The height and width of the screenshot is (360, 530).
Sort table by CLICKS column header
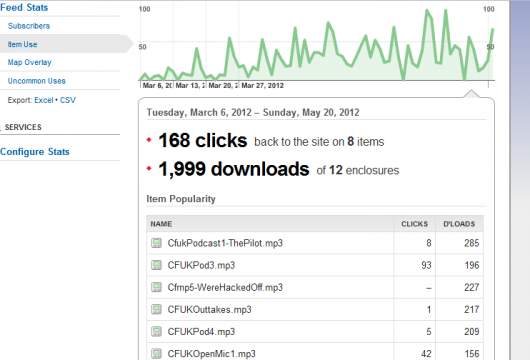(x=414, y=224)
